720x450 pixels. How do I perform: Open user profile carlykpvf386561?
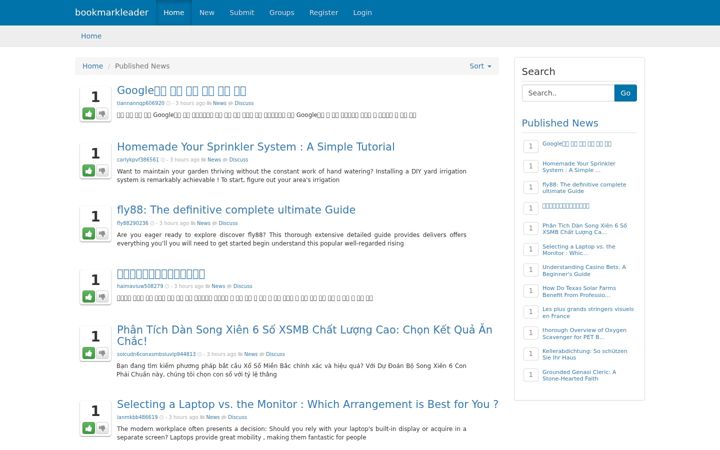tap(138, 160)
